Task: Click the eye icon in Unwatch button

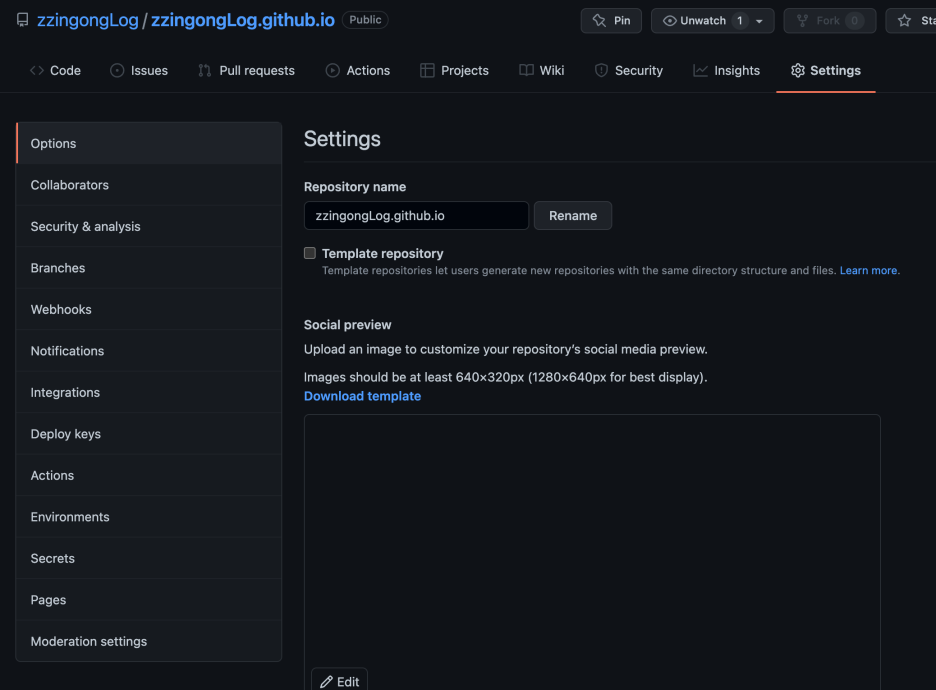Action: (670, 21)
